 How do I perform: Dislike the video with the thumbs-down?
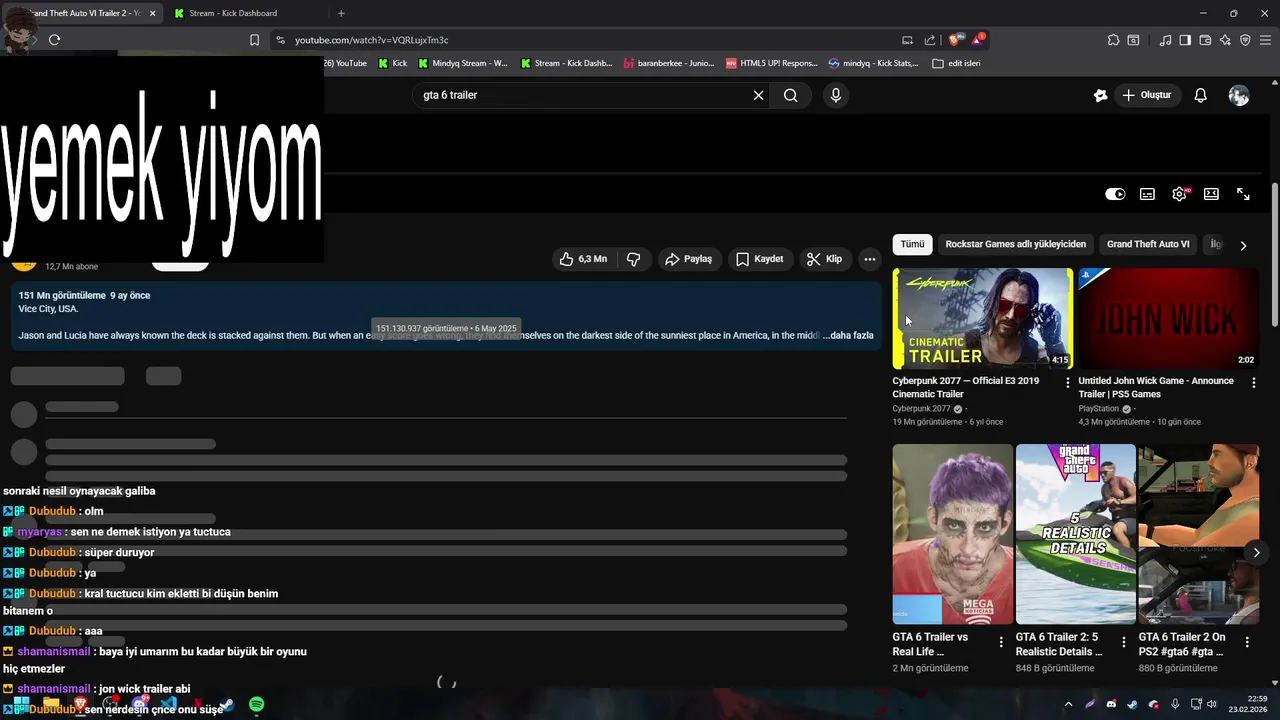click(634, 259)
